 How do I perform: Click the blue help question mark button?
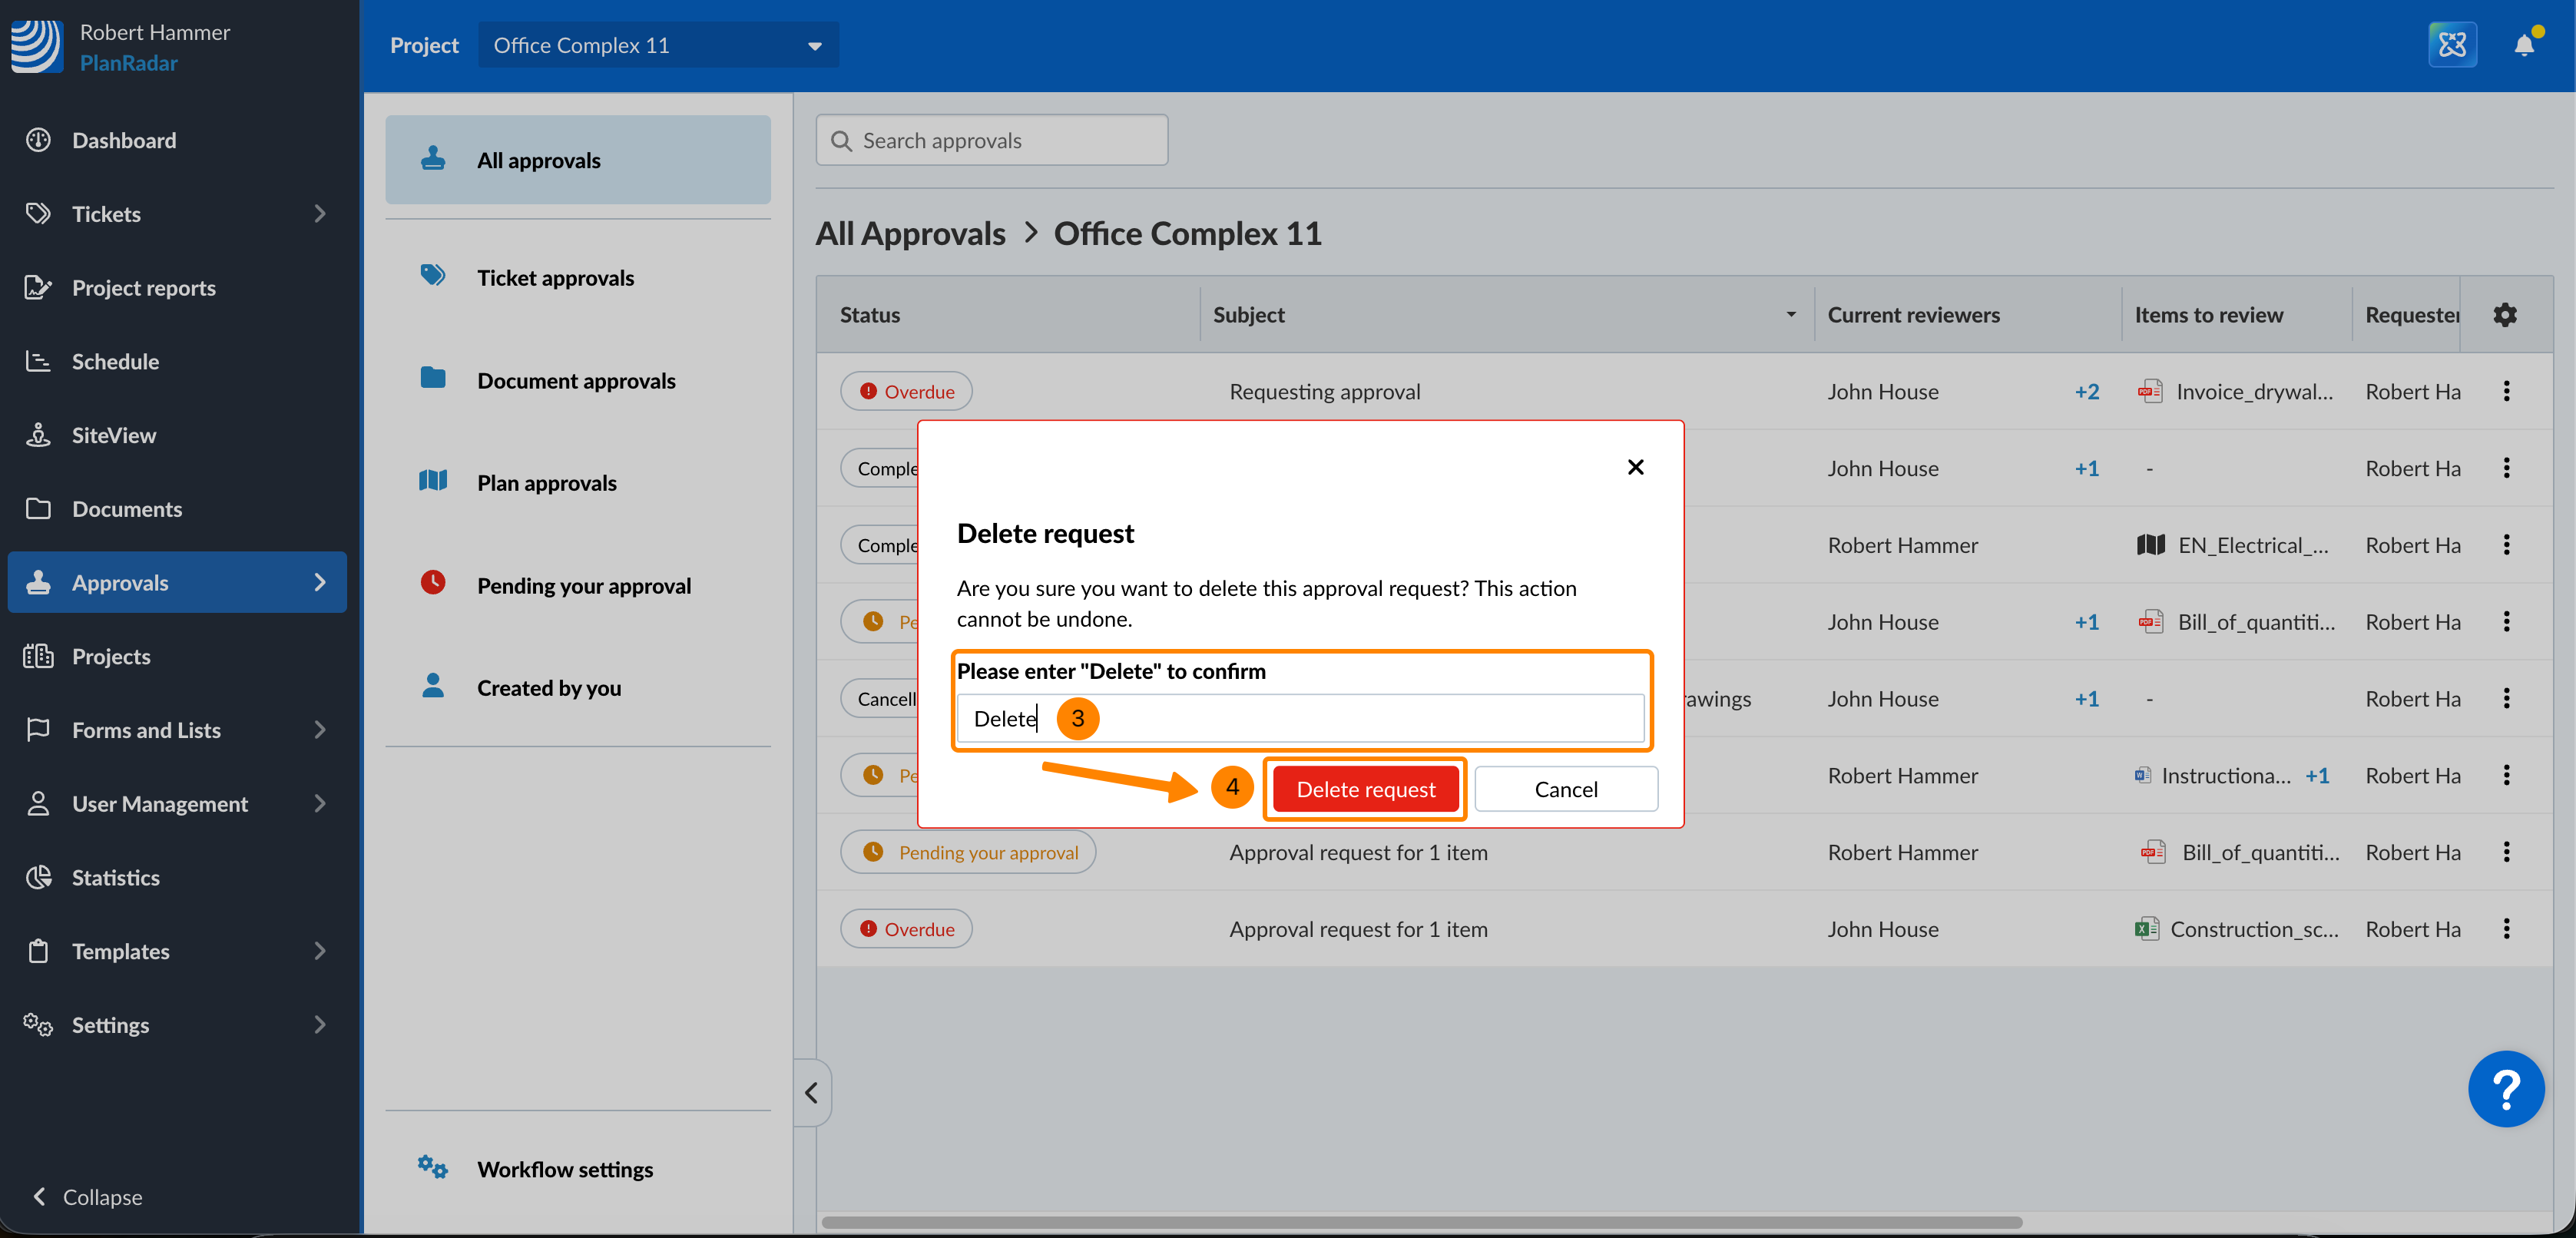click(x=2505, y=1089)
